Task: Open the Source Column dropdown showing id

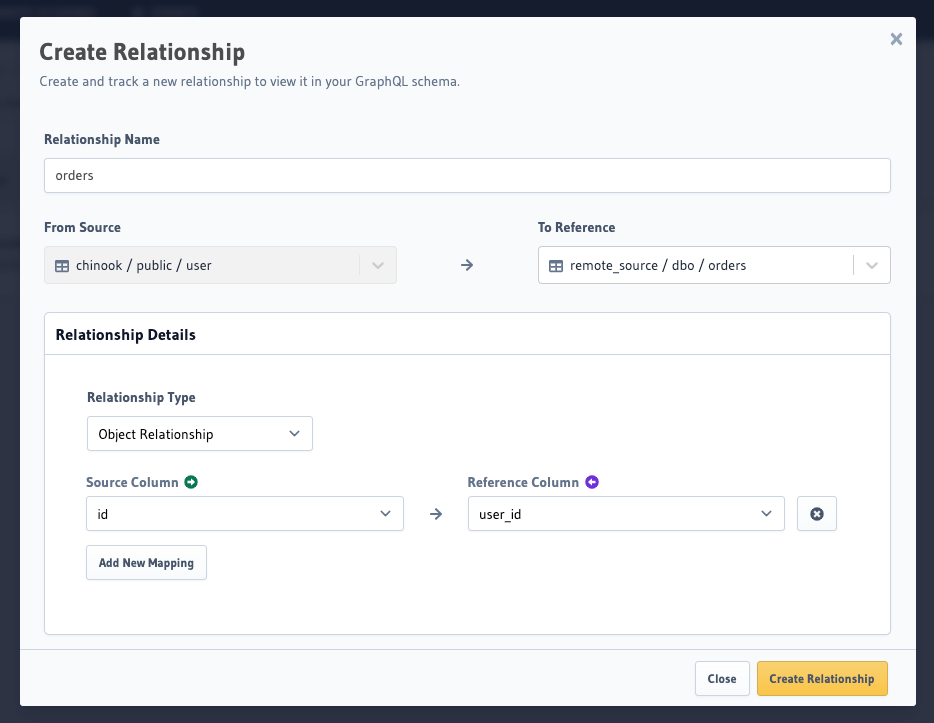Action: tap(245, 513)
